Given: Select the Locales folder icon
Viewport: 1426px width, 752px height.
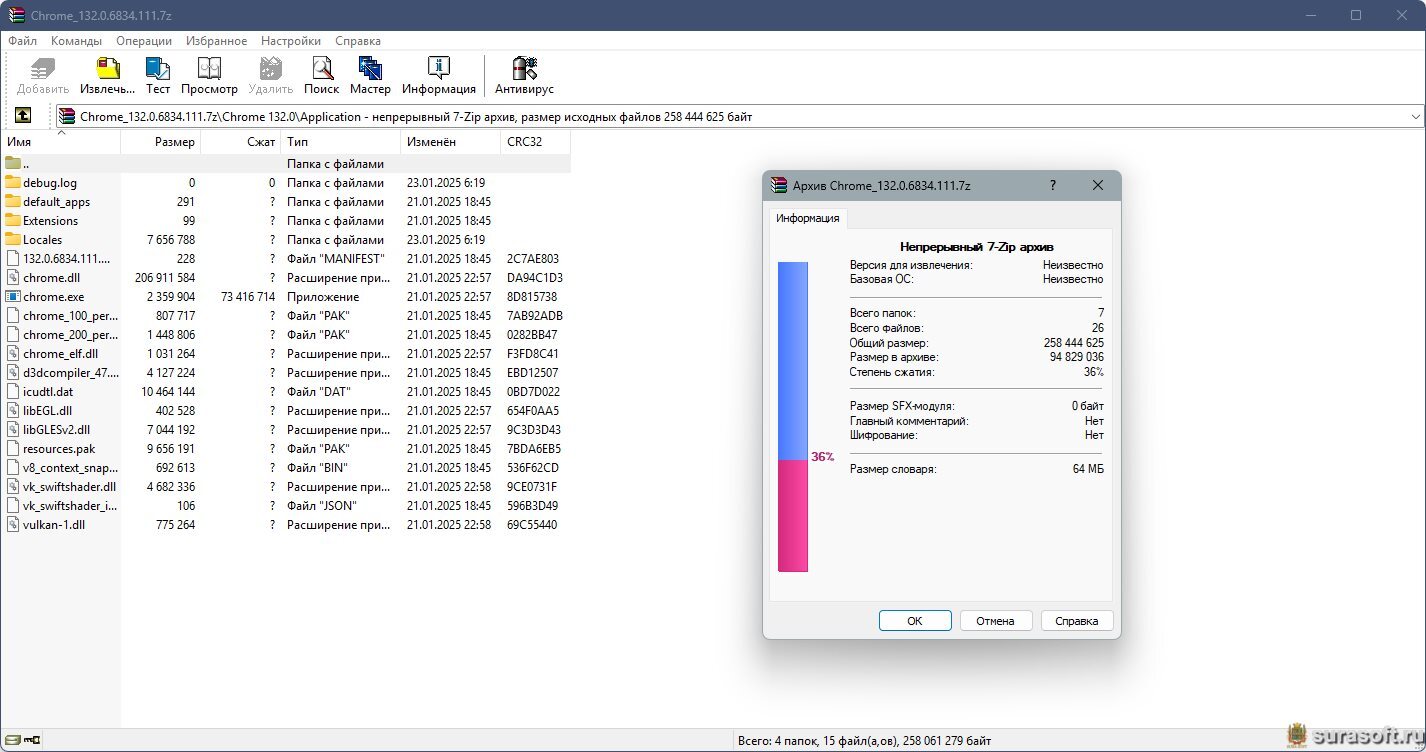Looking at the screenshot, I should click(13, 239).
